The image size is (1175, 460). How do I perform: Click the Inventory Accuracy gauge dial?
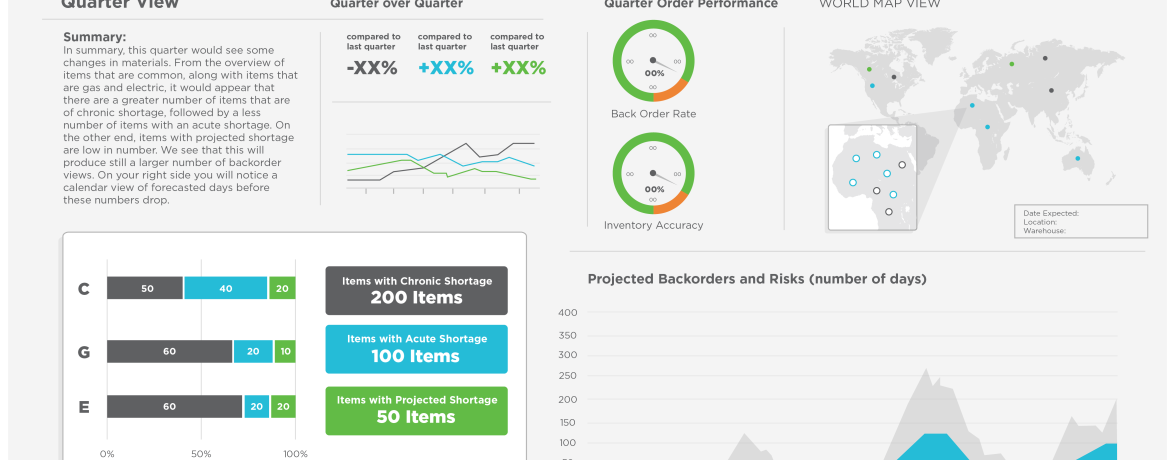tap(653, 172)
